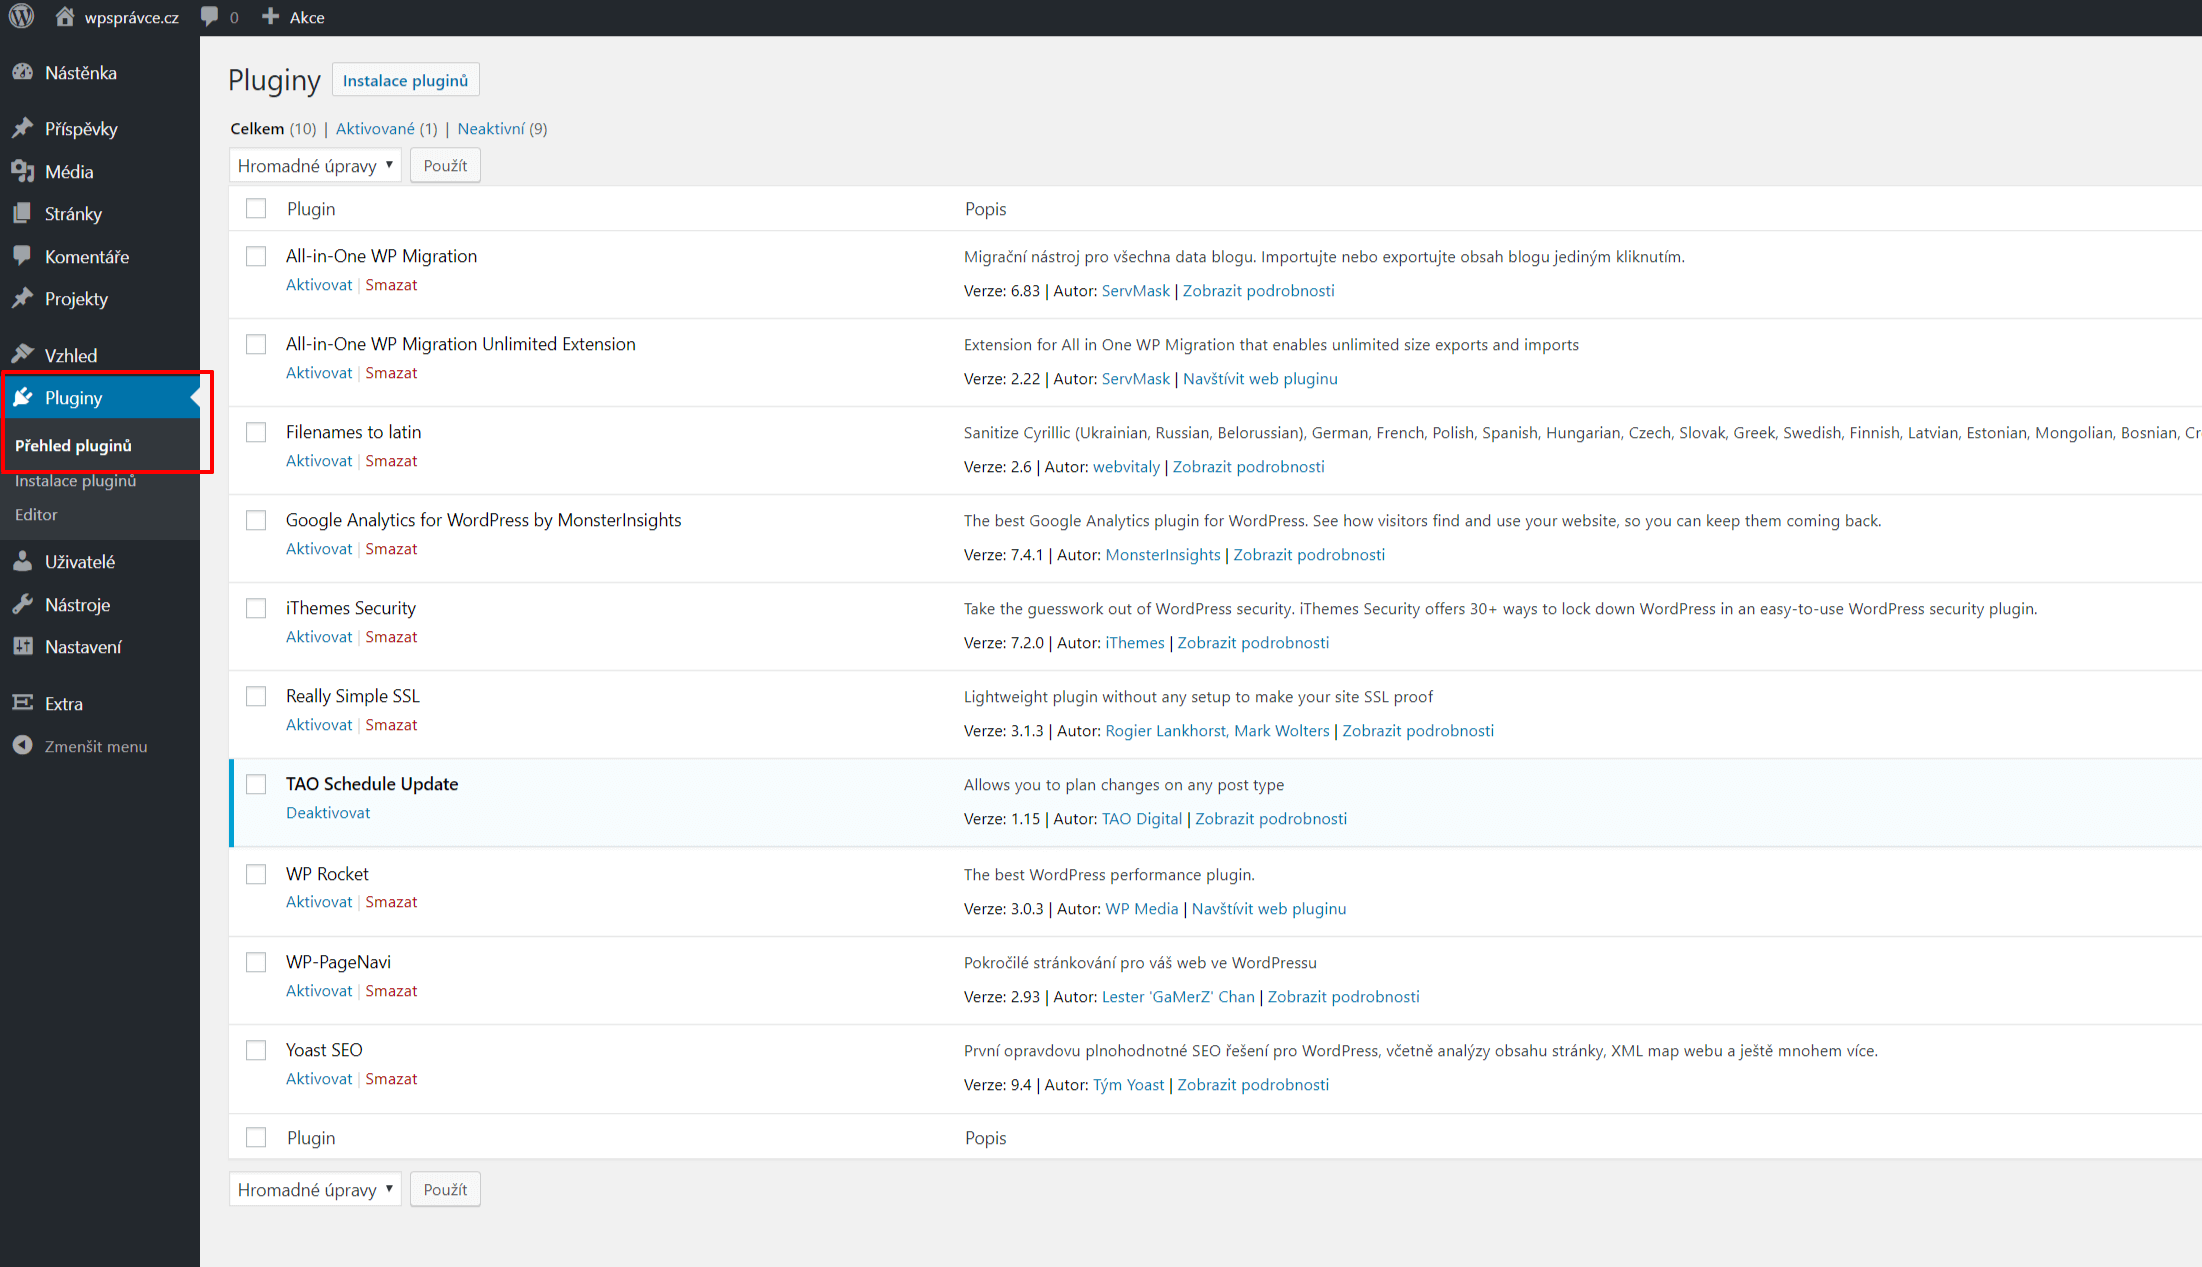
Task: Delete the Yoast SEO plugin
Action: (x=391, y=1079)
